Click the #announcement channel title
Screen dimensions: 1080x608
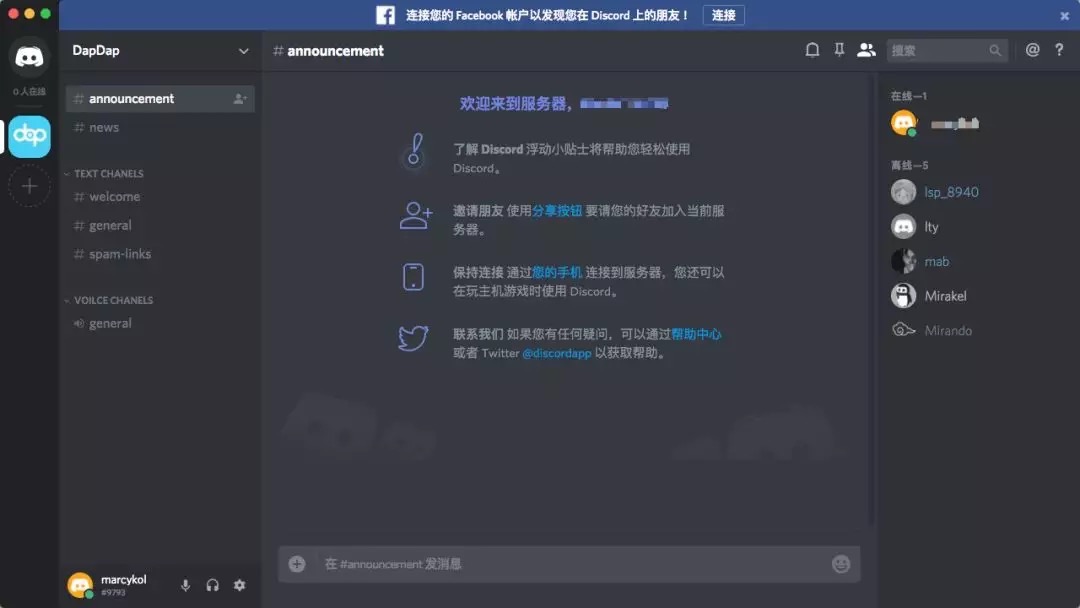click(335, 51)
